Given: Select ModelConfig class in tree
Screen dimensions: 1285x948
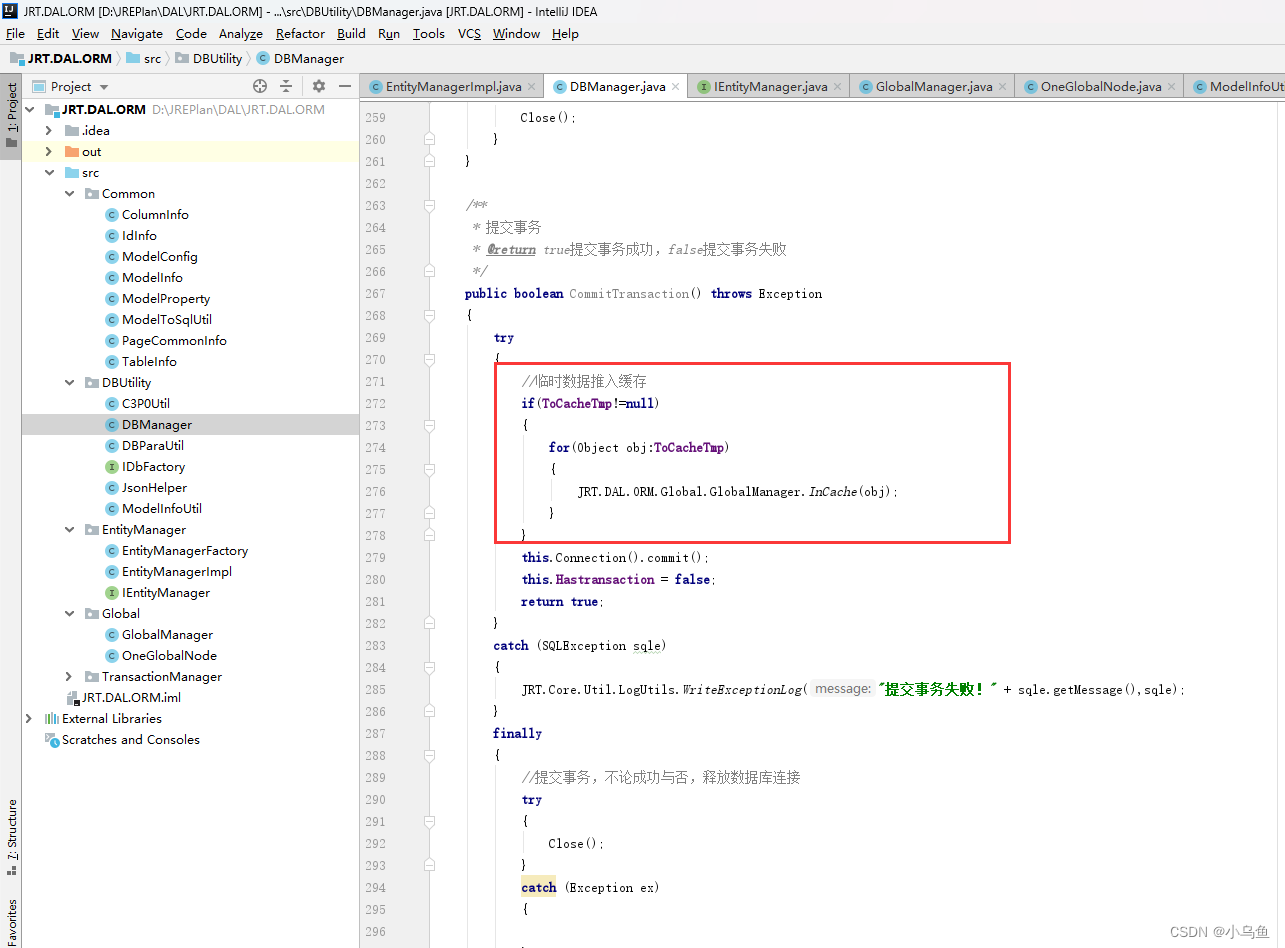Looking at the screenshot, I should click(x=160, y=256).
